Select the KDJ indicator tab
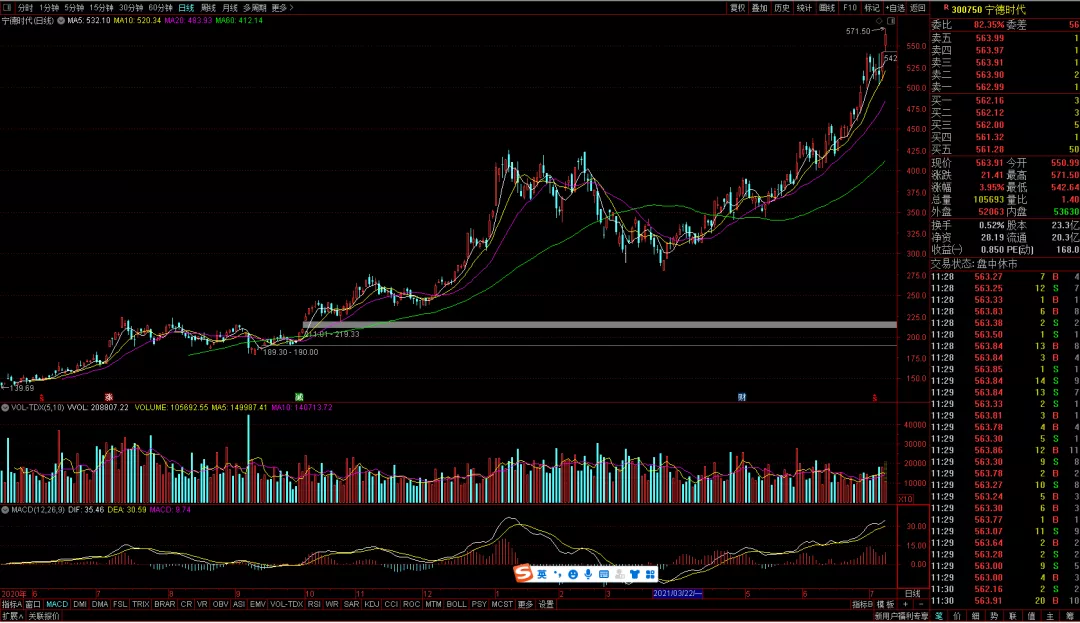 tap(372, 604)
